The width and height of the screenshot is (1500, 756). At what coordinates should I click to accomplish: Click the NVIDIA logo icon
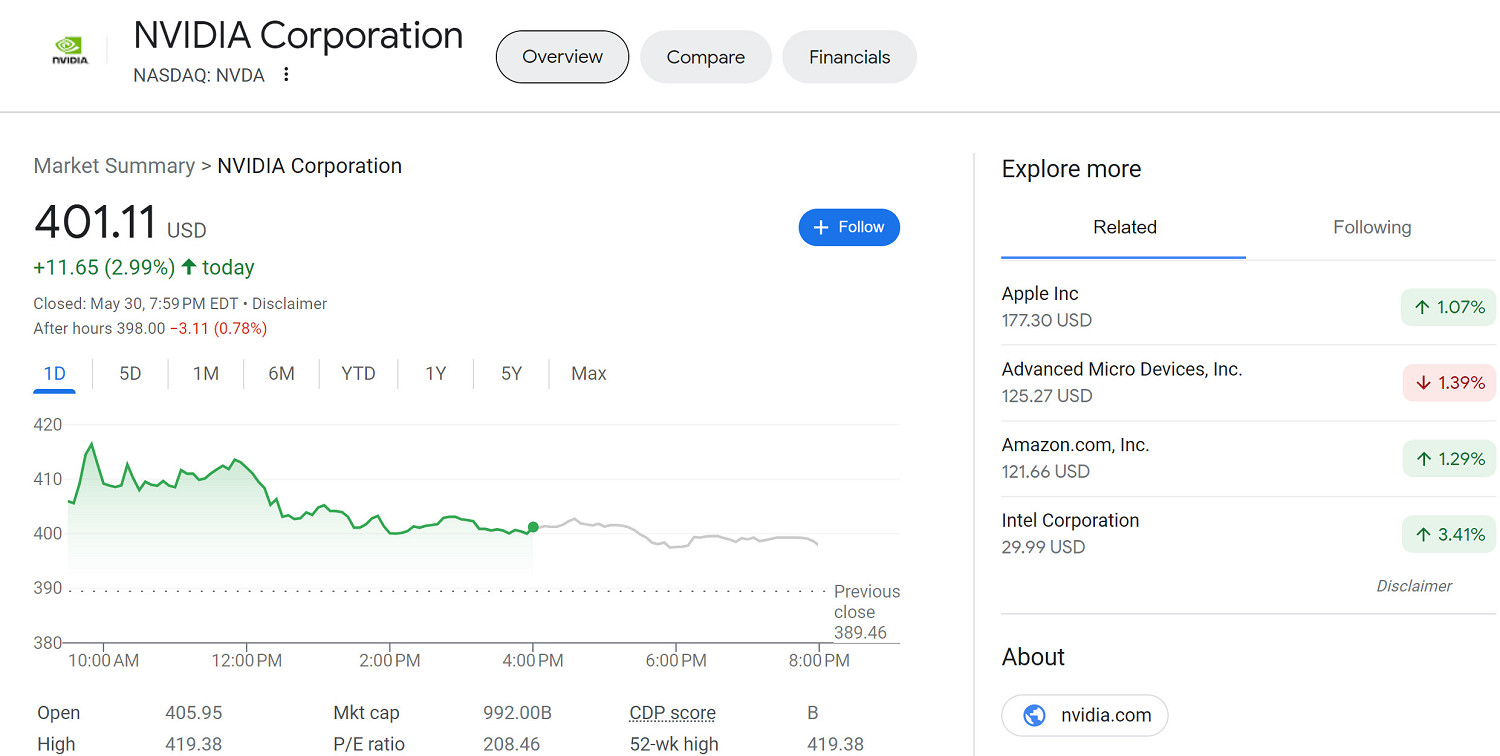coord(70,52)
